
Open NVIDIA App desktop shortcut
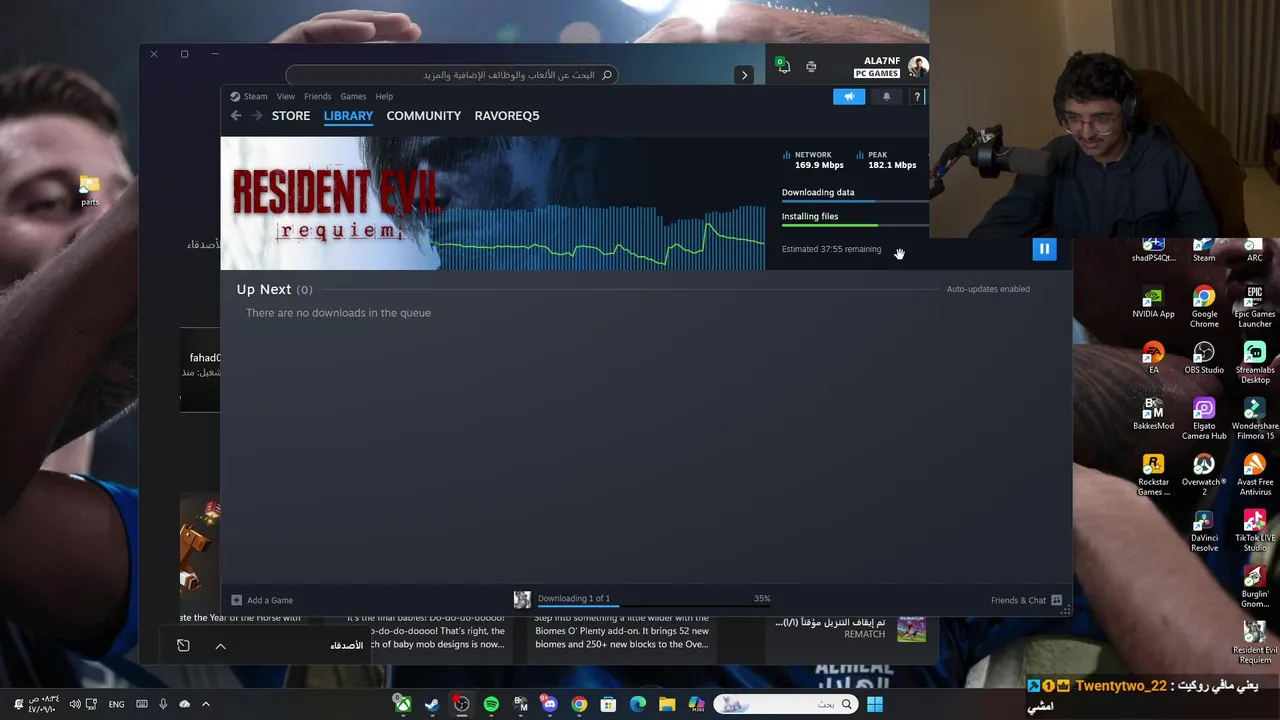click(1153, 303)
